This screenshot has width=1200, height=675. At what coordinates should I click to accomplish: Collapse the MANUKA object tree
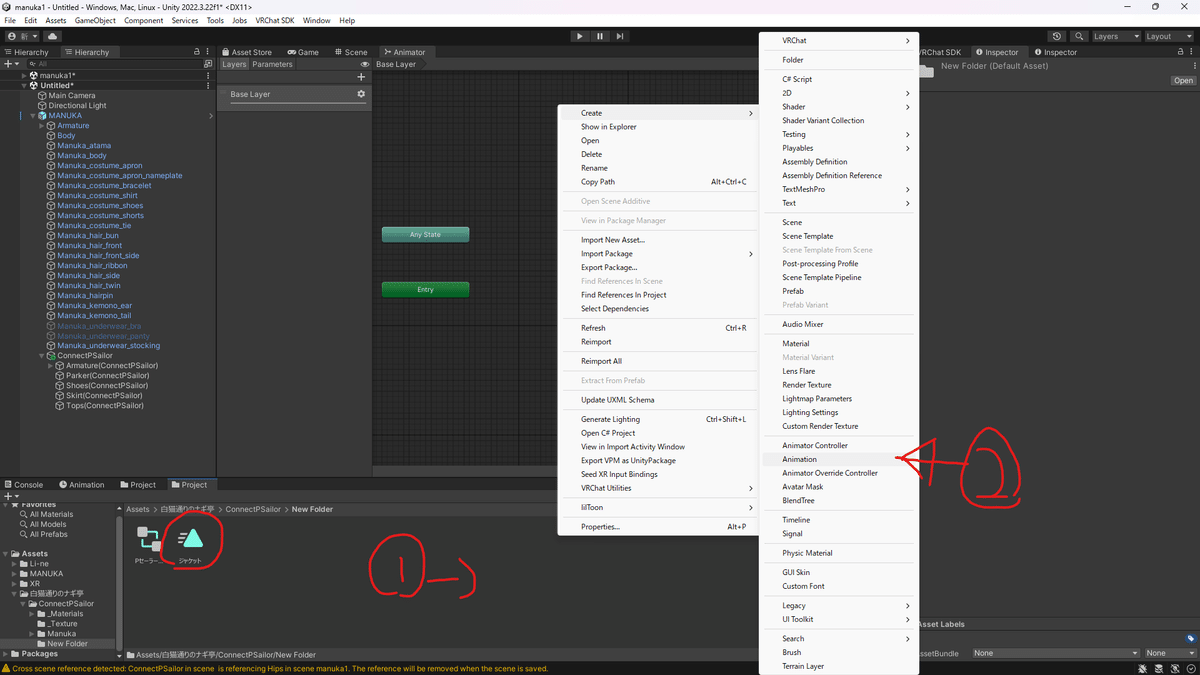[x=33, y=115]
